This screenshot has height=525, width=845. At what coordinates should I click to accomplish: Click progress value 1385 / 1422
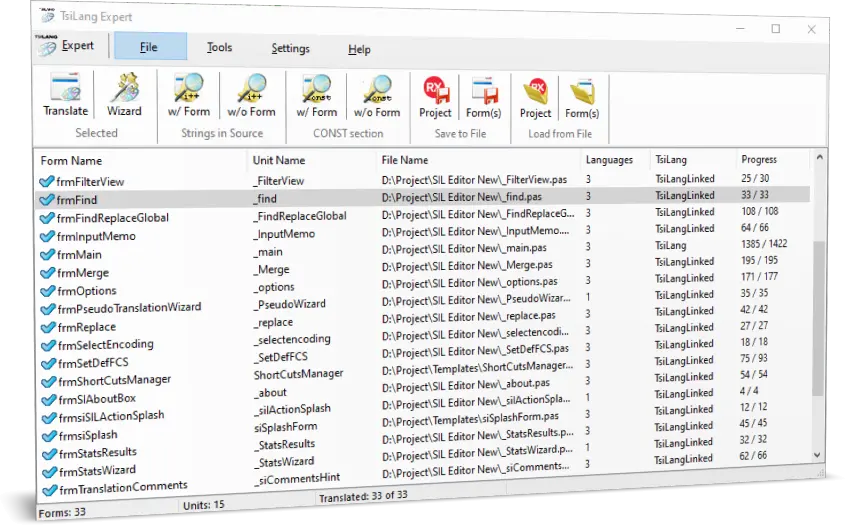point(764,244)
